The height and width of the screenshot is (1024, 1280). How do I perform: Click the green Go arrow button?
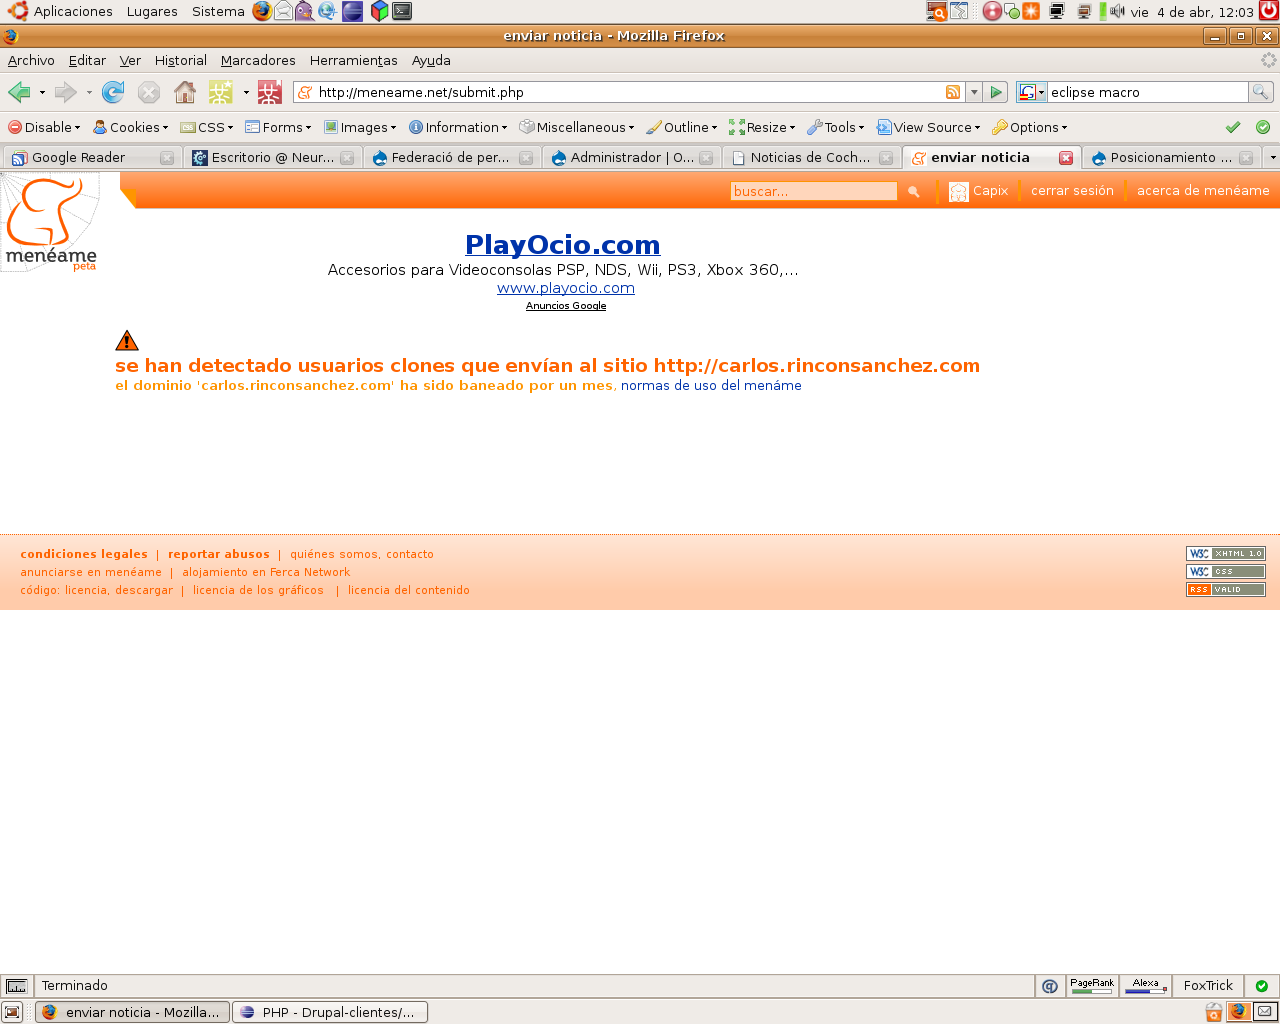point(996,92)
